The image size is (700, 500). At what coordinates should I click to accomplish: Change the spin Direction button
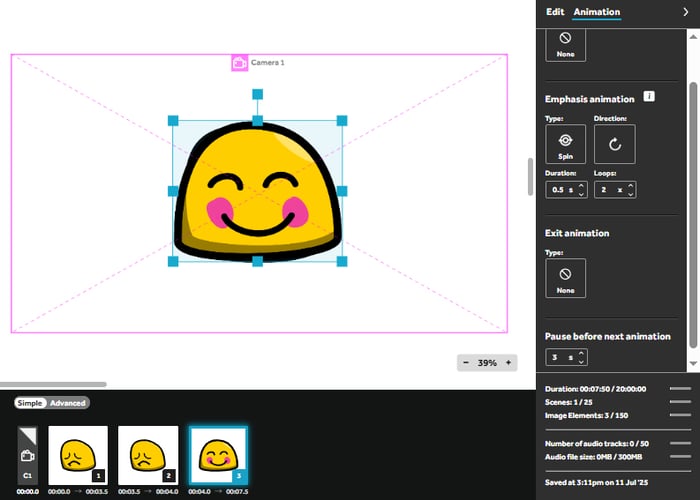point(615,144)
